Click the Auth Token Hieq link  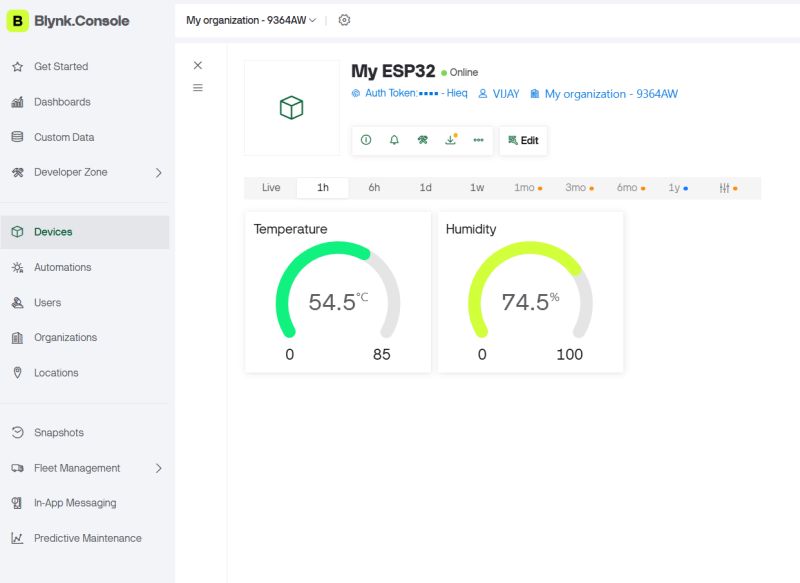tap(409, 93)
